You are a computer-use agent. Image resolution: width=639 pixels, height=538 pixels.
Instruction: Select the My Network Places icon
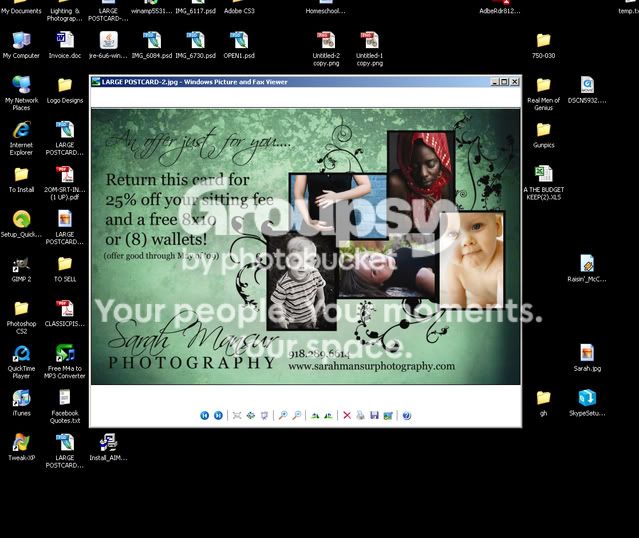pos(21,93)
